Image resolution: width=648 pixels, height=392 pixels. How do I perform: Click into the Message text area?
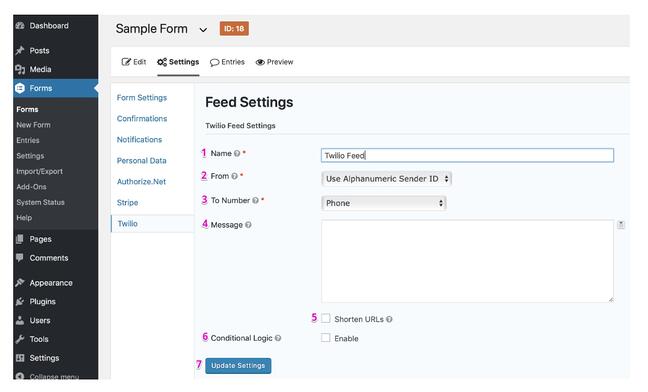467,261
